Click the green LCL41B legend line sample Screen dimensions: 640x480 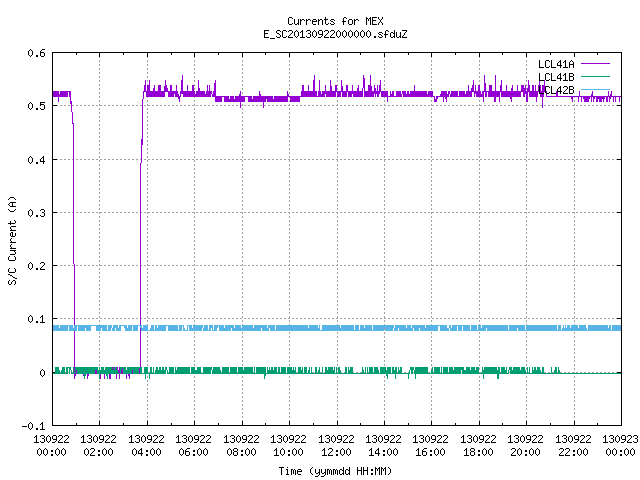pyautogui.click(x=595, y=76)
